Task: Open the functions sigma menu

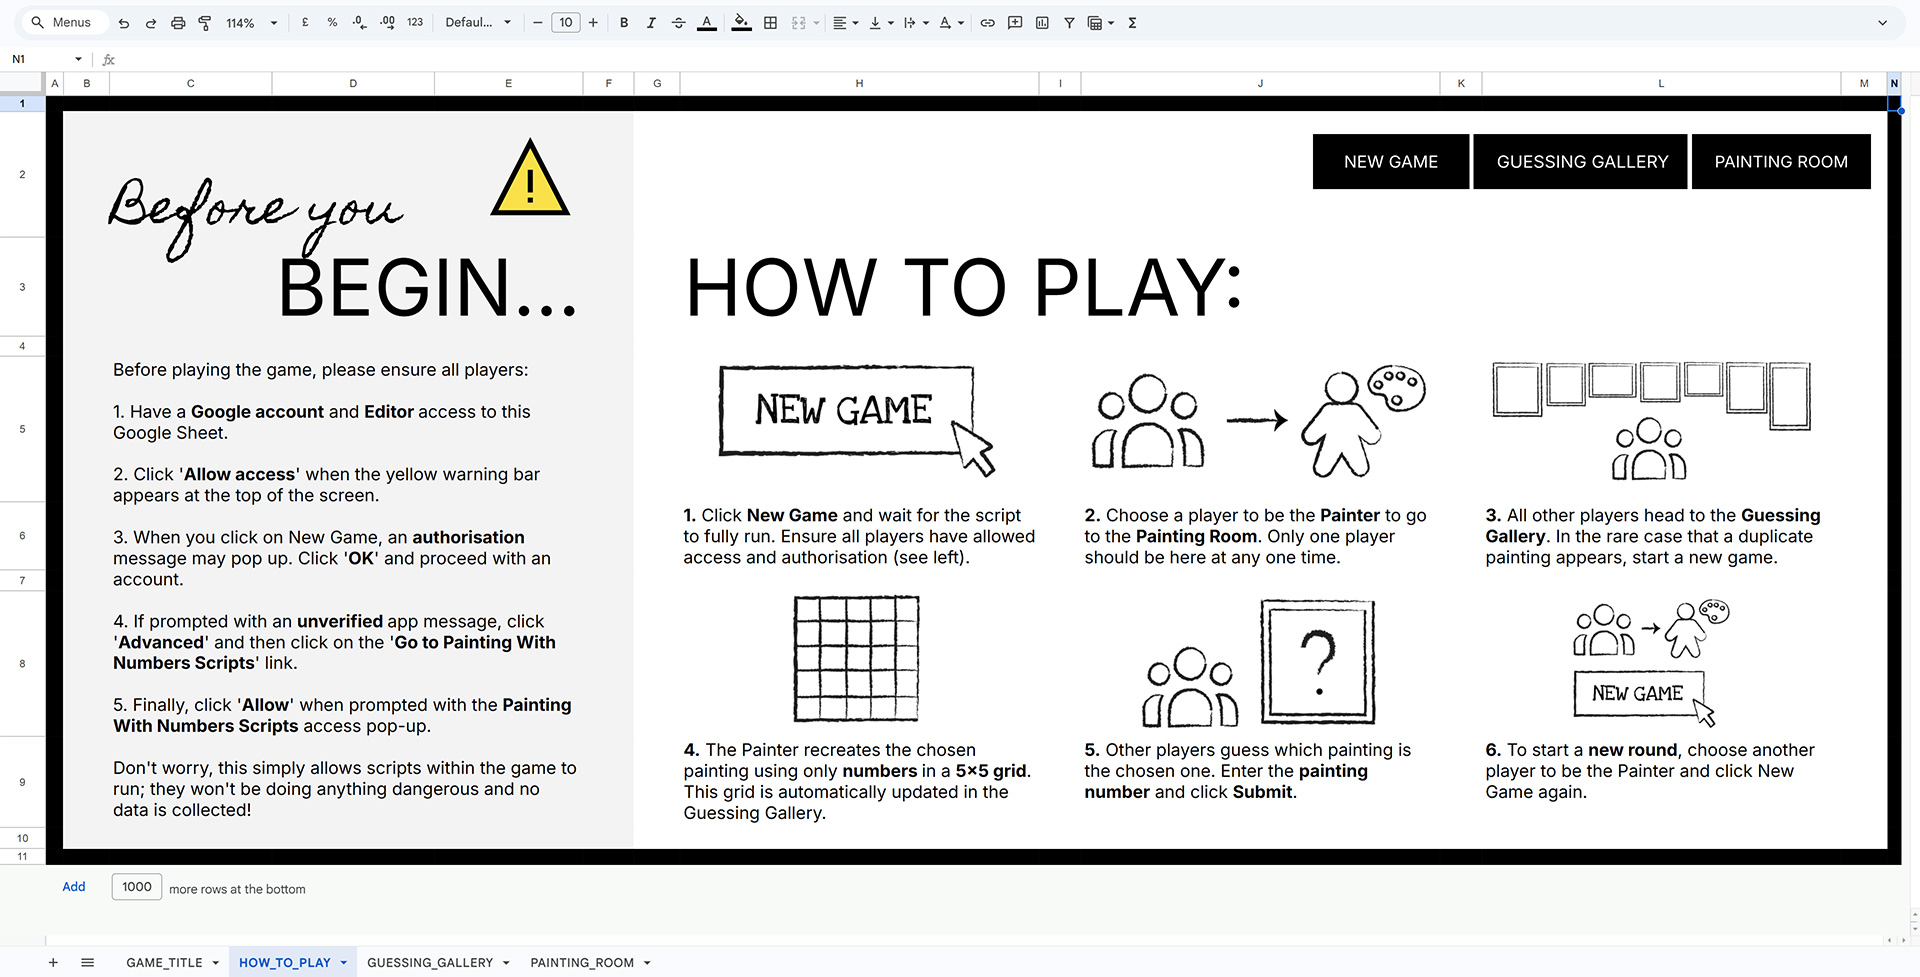Action: pos(1132,23)
